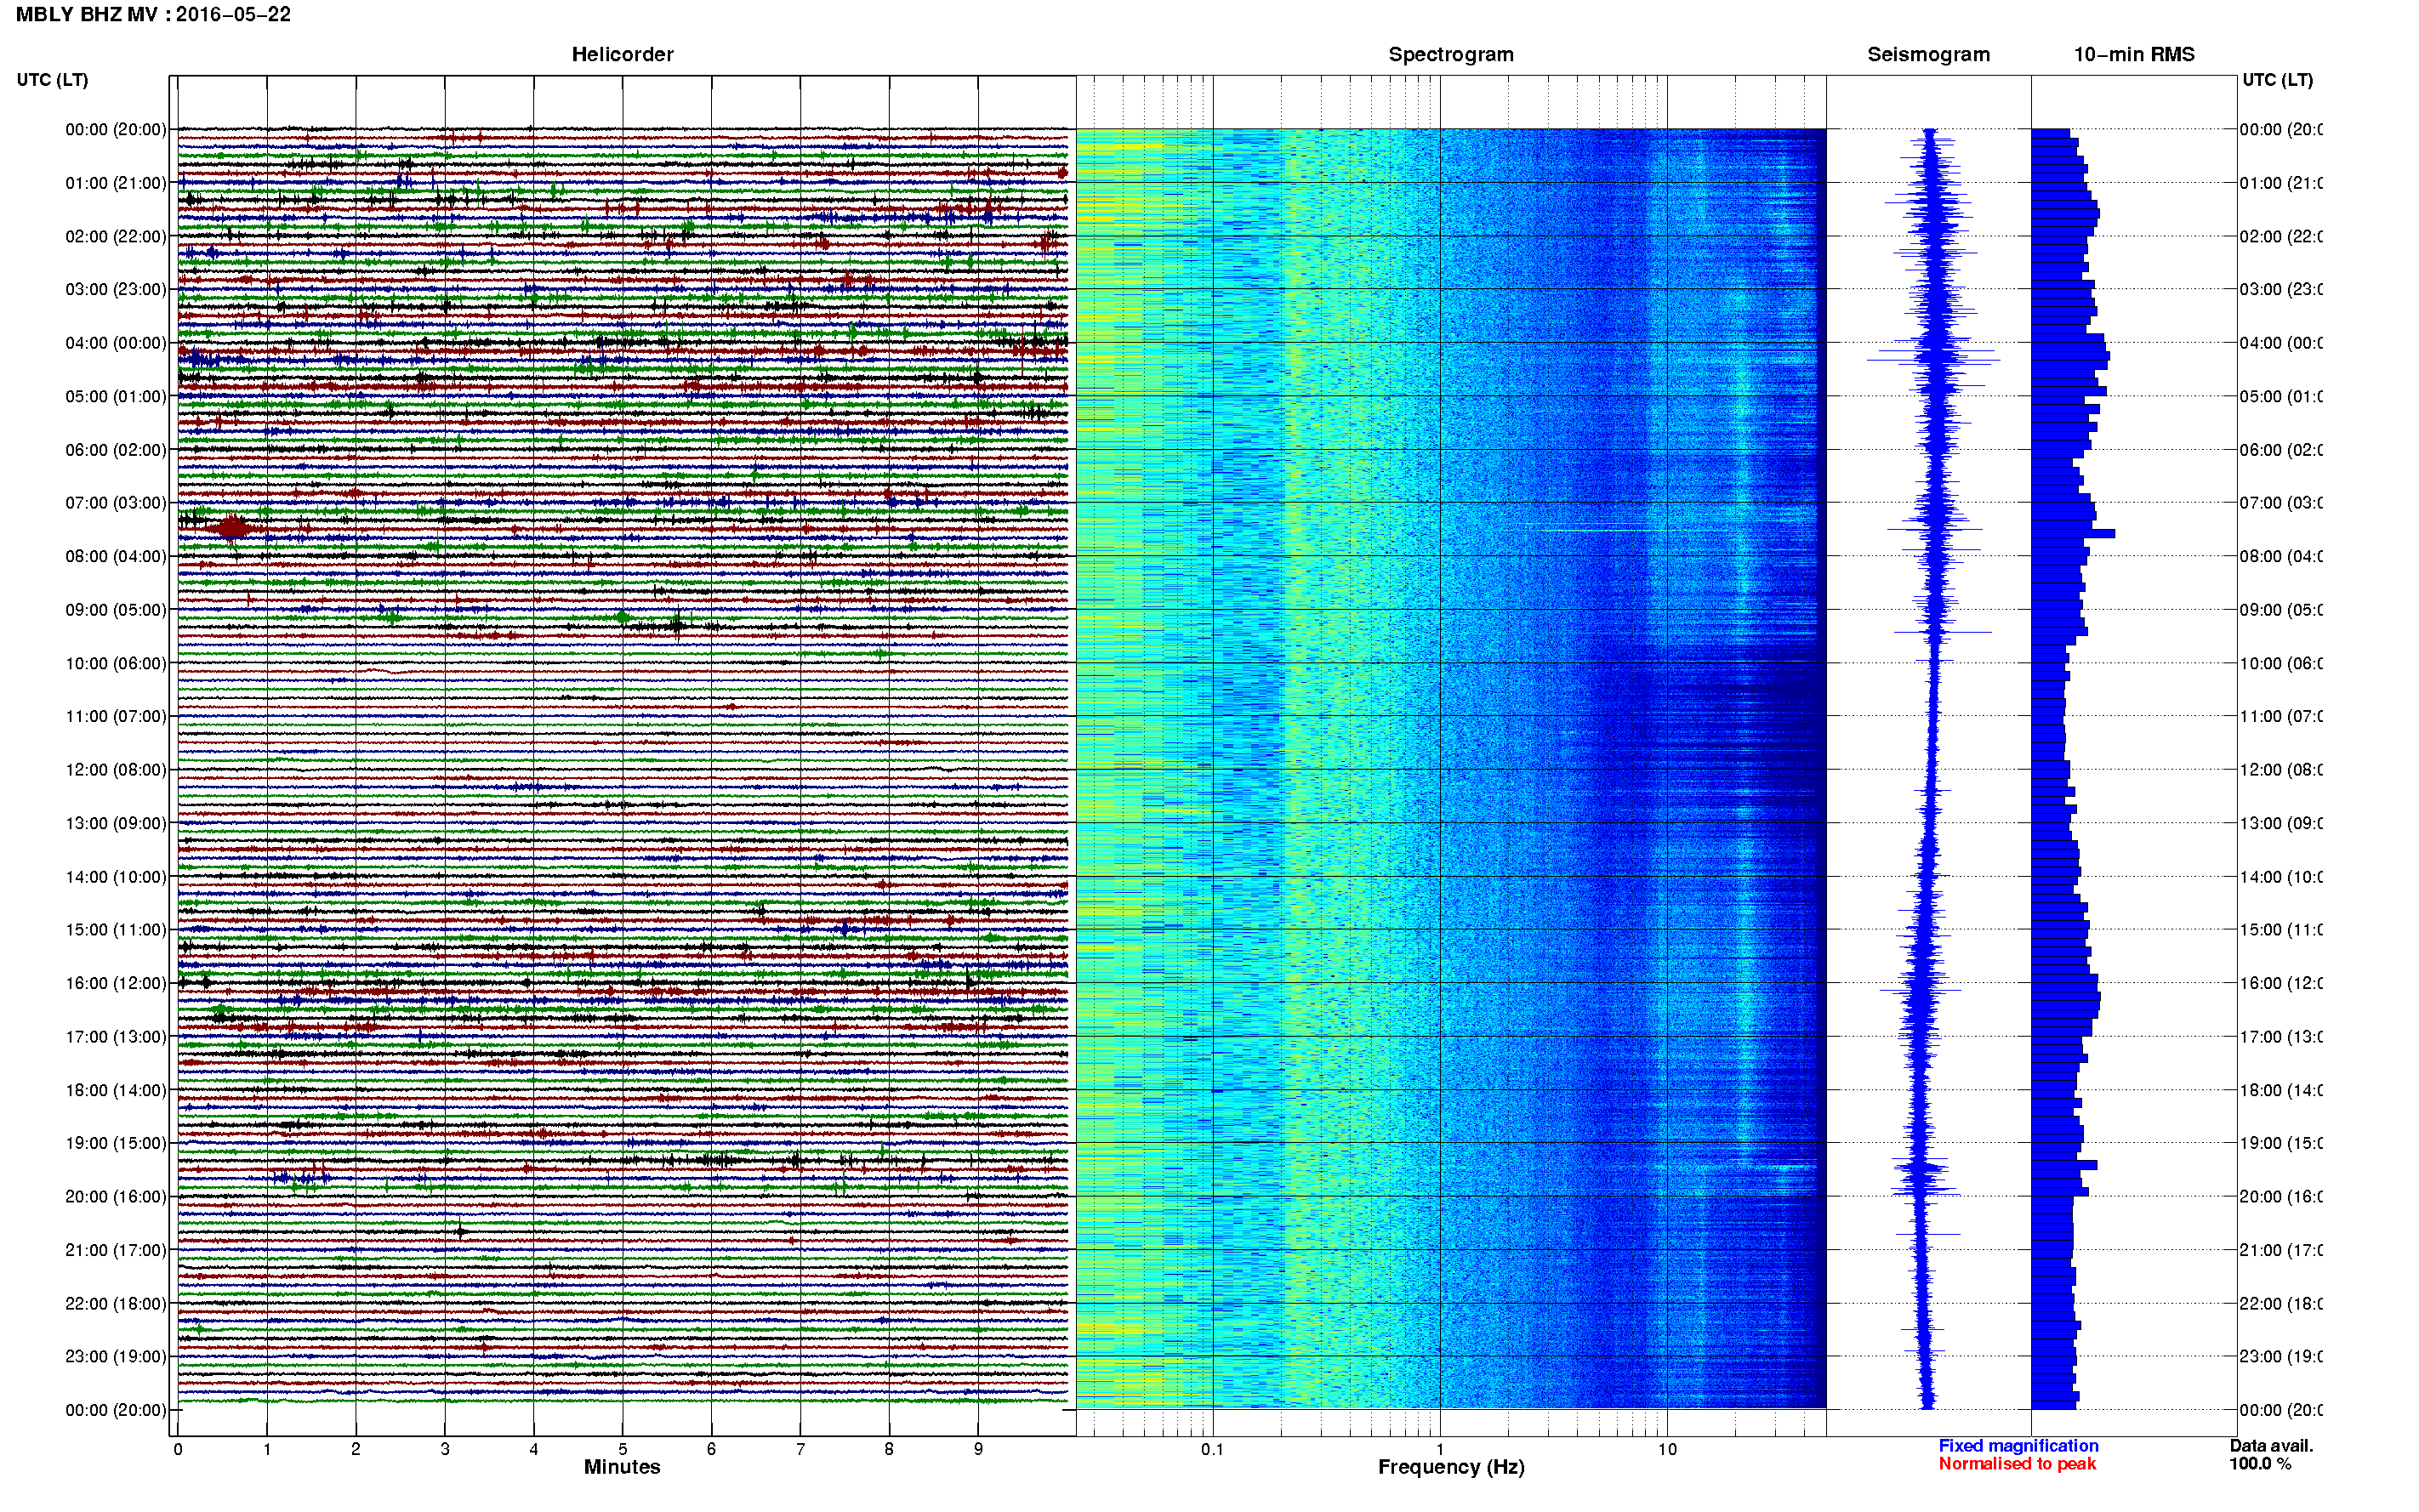Click the 10-min RMS panel heading
Image resolution: width=2419 pixels, height=1512 pixels.
2134,55
